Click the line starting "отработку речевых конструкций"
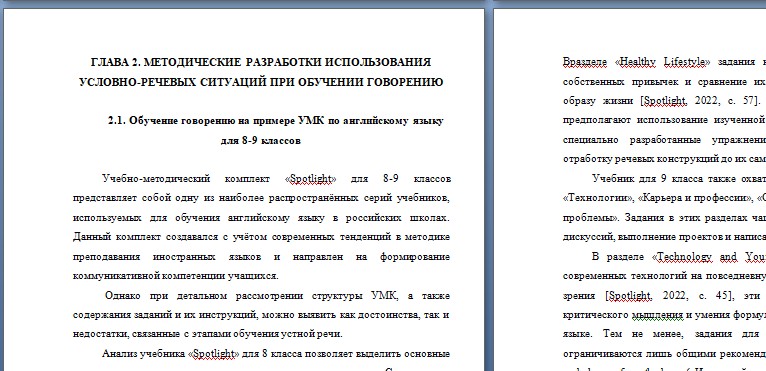 (664, 159)
